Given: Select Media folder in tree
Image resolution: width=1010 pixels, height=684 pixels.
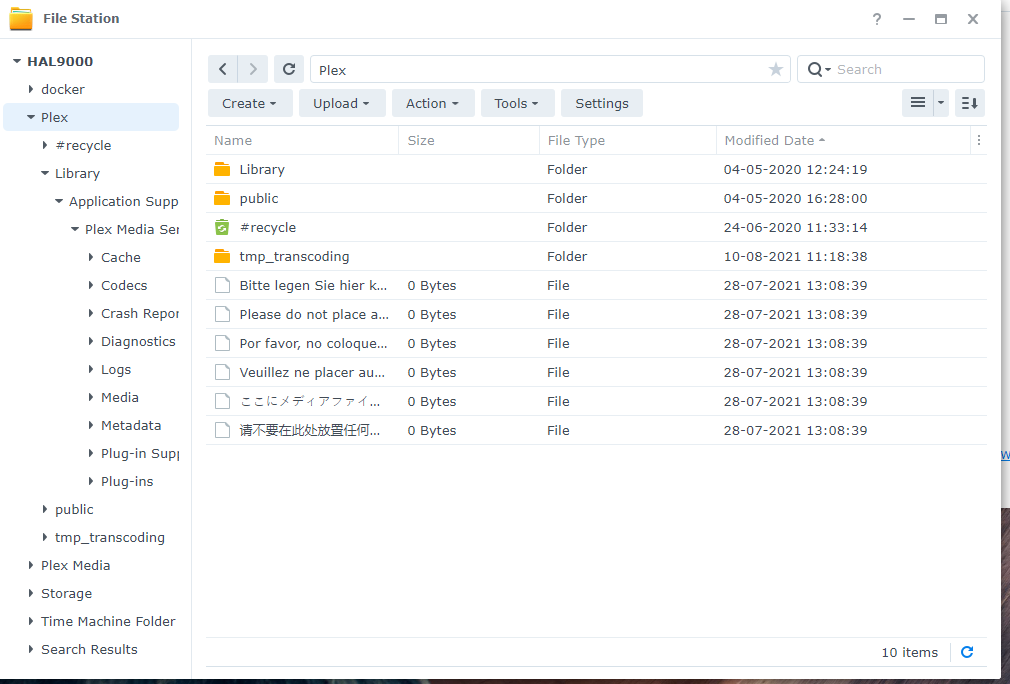Looking at the screenshot, I should 120,397.
